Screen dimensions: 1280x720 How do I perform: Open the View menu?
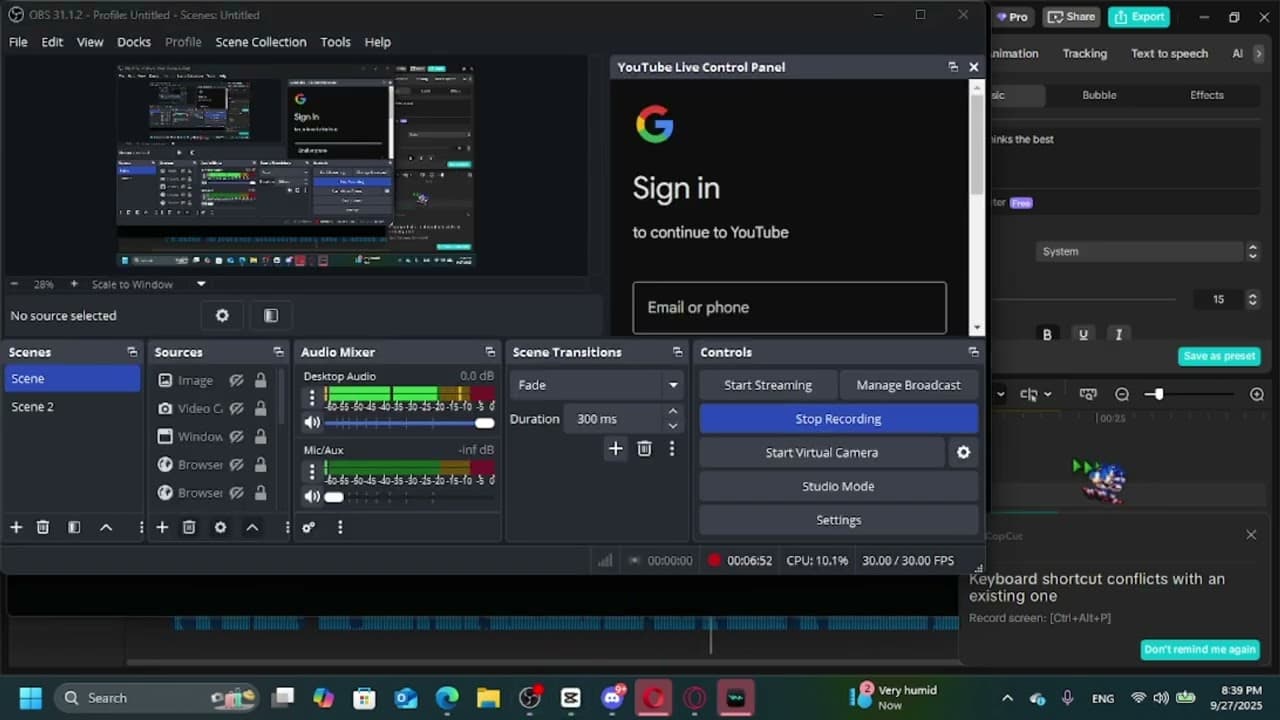click(90, 42)
